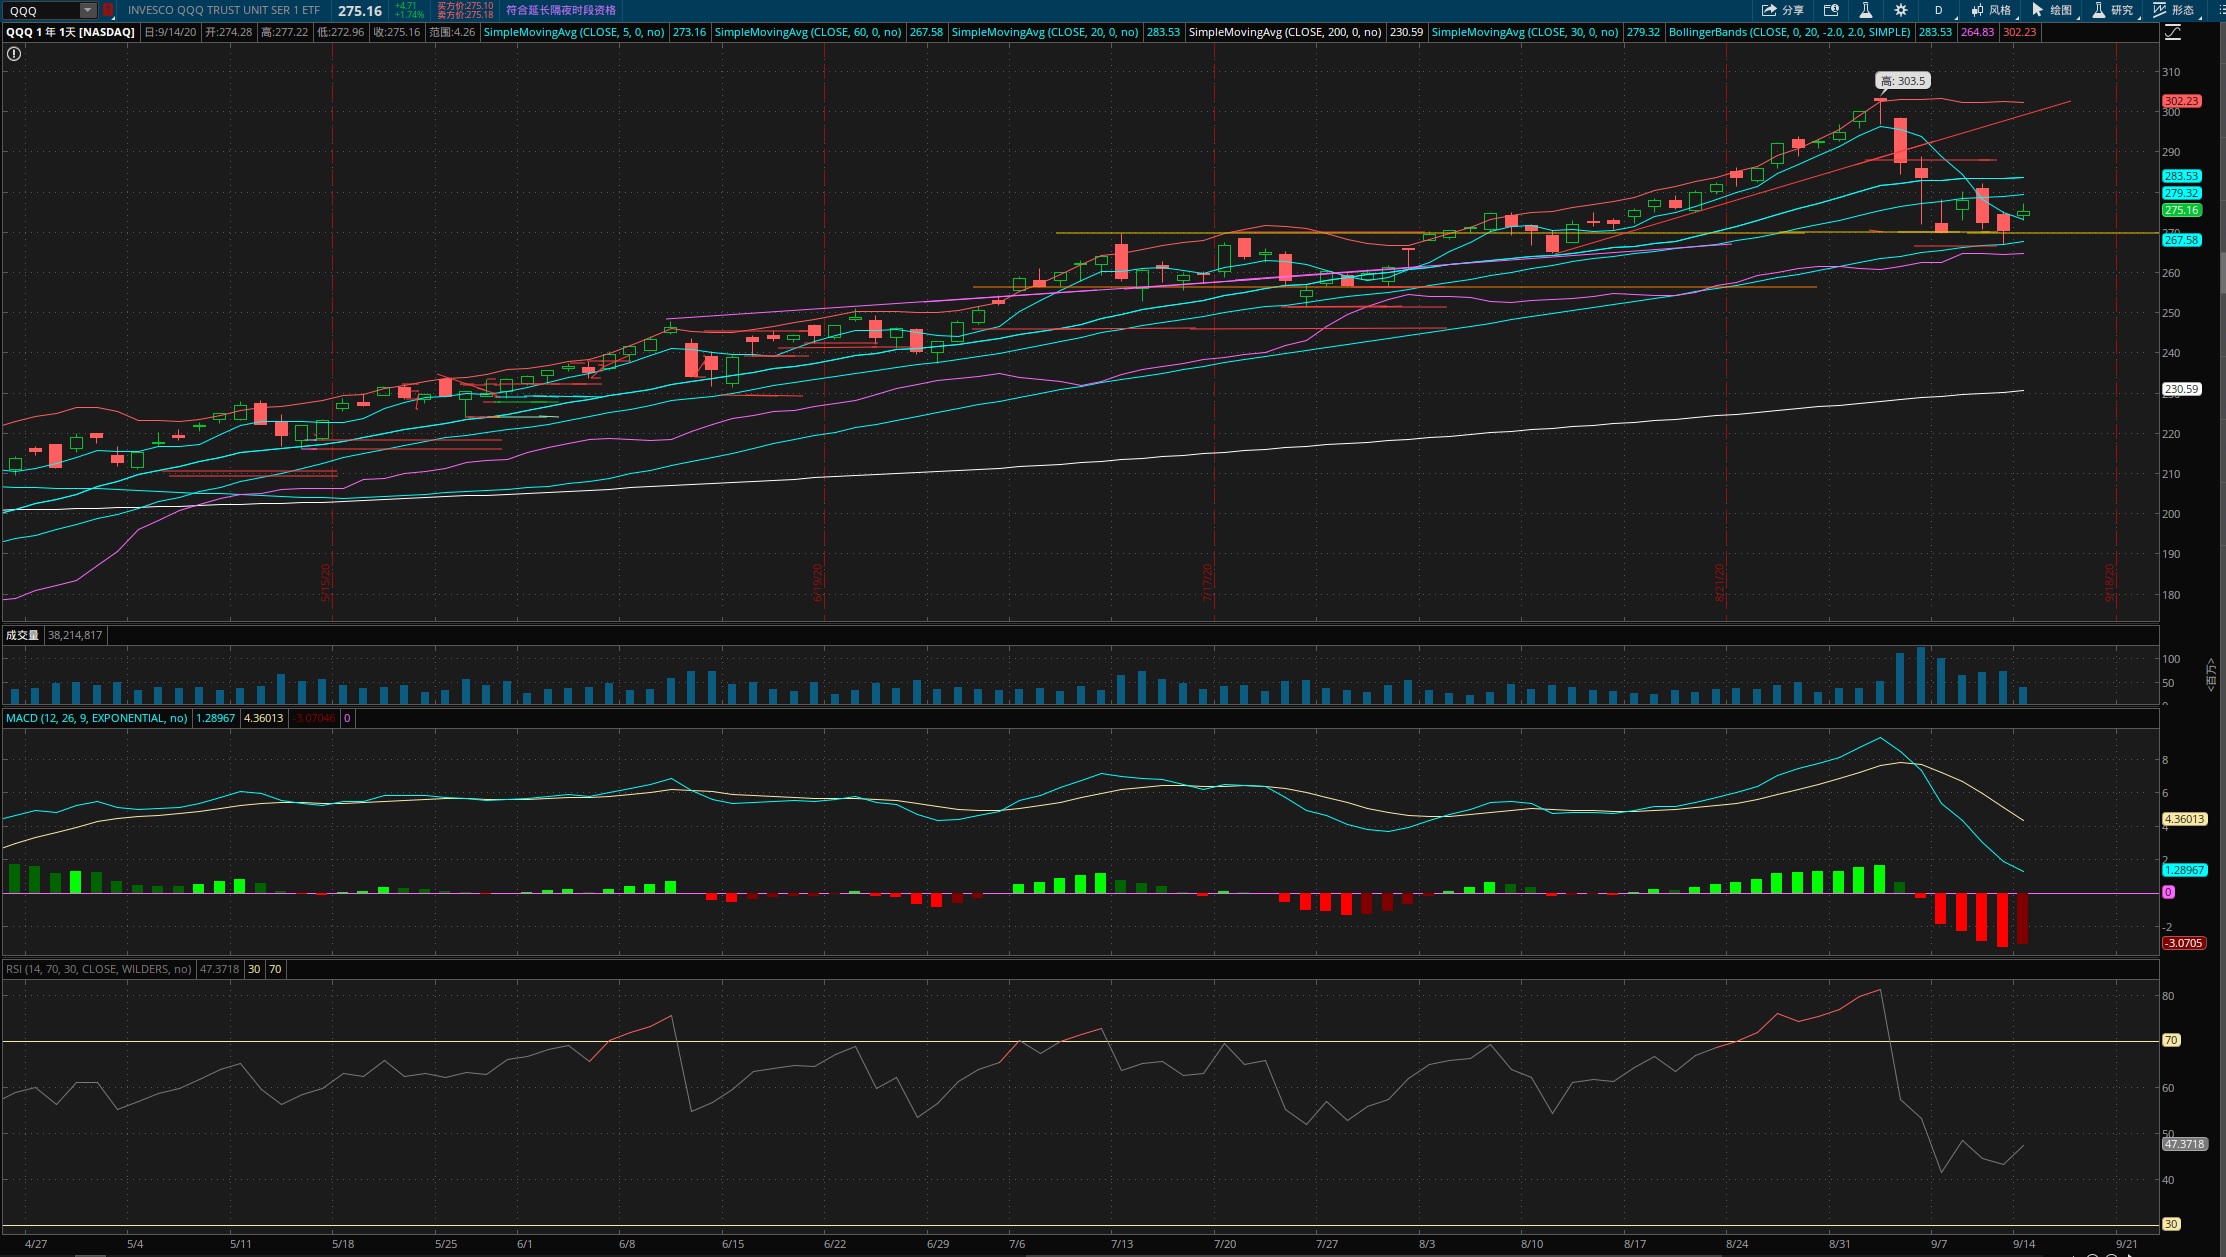The image size is (2226, 1257).
Task: Open the 风格 style menu
Action: point(1991,10)
